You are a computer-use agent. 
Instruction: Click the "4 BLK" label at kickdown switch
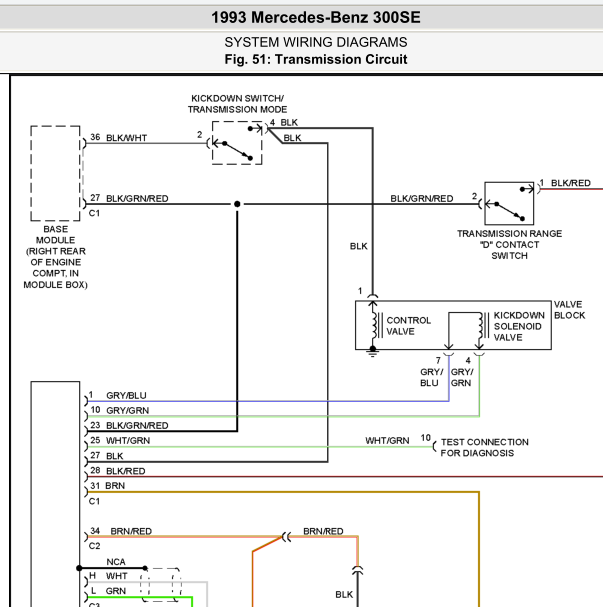click(284, 122)
